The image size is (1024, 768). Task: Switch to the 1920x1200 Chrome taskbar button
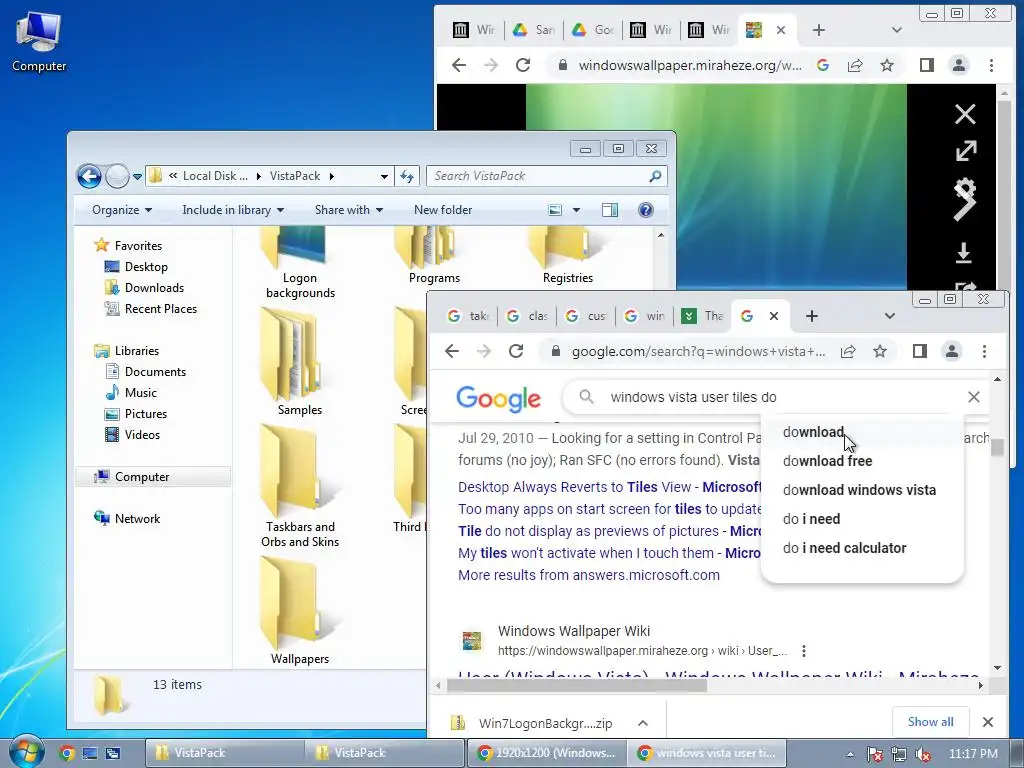point(547,752)
